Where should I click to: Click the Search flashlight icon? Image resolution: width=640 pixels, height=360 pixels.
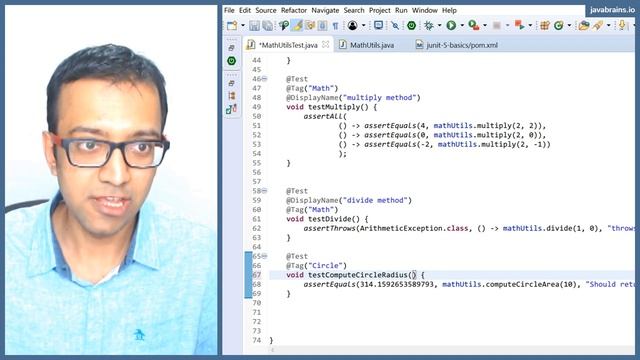(x=598, y=26)
